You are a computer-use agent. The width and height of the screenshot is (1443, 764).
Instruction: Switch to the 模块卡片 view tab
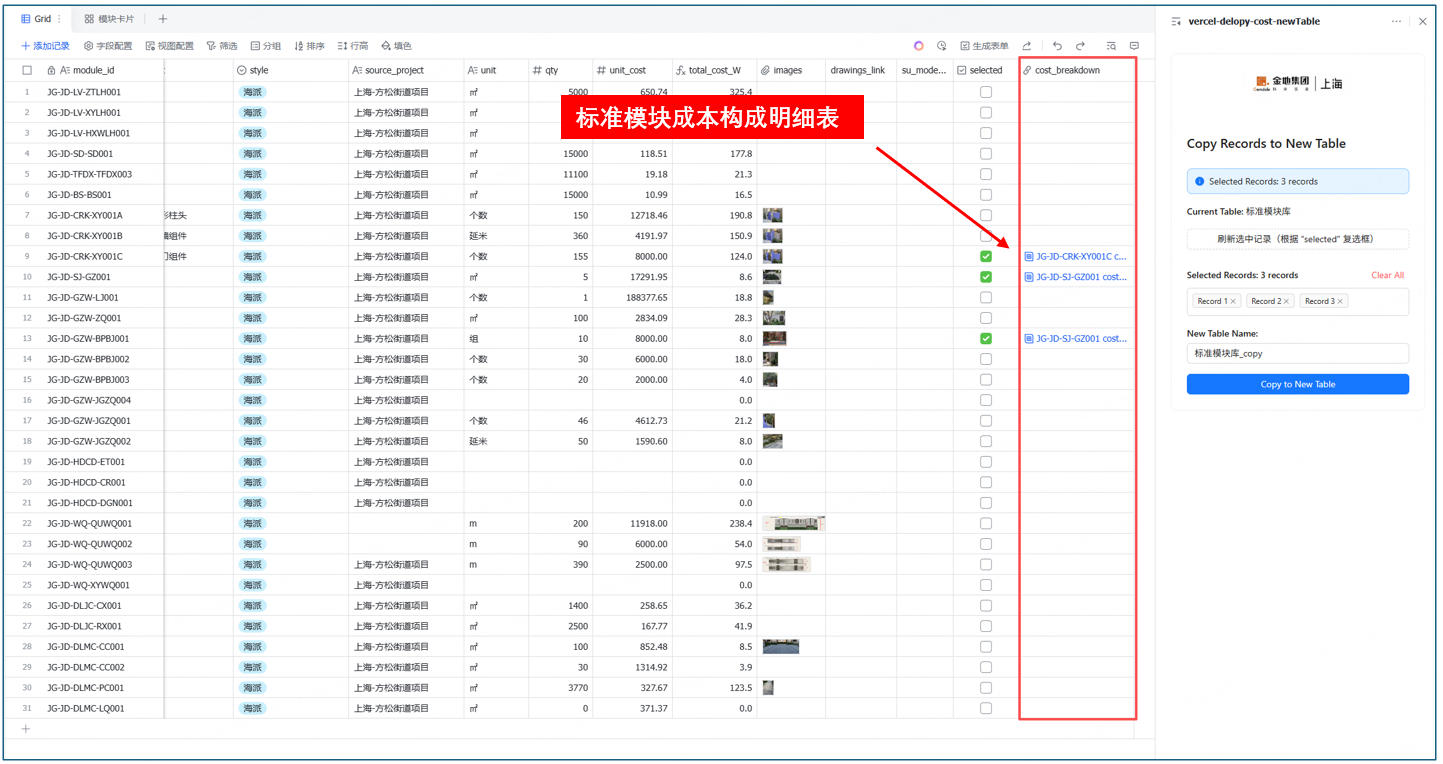(x=109, y=19)
